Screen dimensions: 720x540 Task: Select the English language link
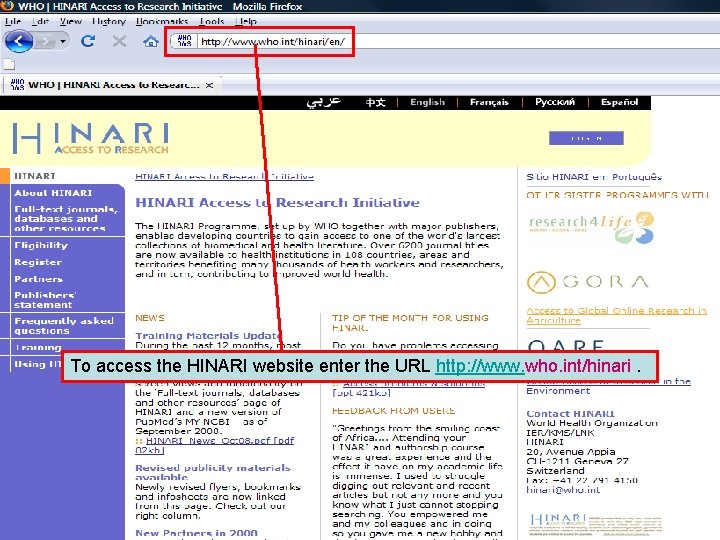coord(428,102)
